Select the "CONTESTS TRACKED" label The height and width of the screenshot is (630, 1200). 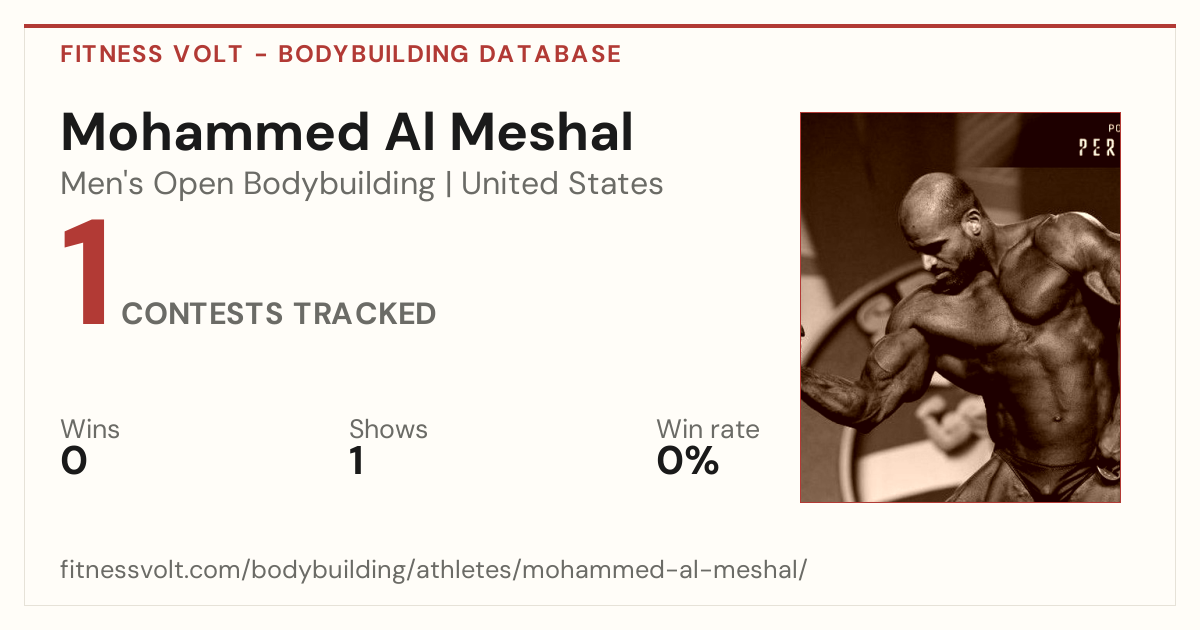[x=279, y=314]
